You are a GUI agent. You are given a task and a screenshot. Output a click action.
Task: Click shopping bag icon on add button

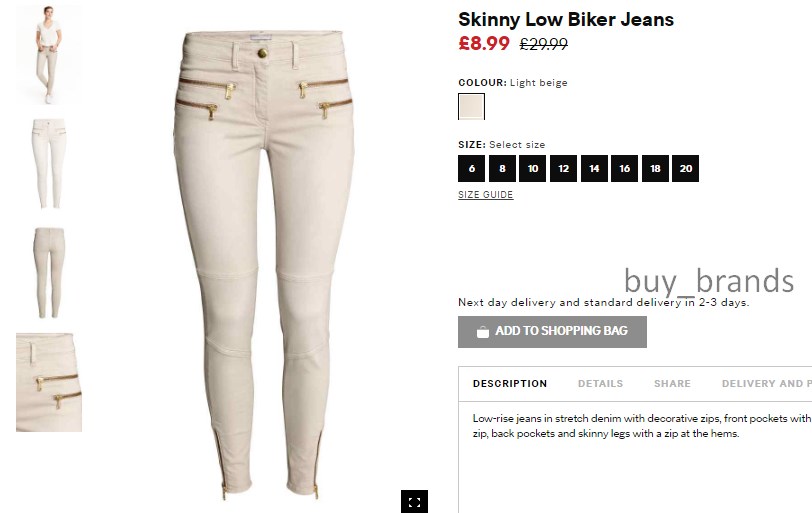pos(483,332)
